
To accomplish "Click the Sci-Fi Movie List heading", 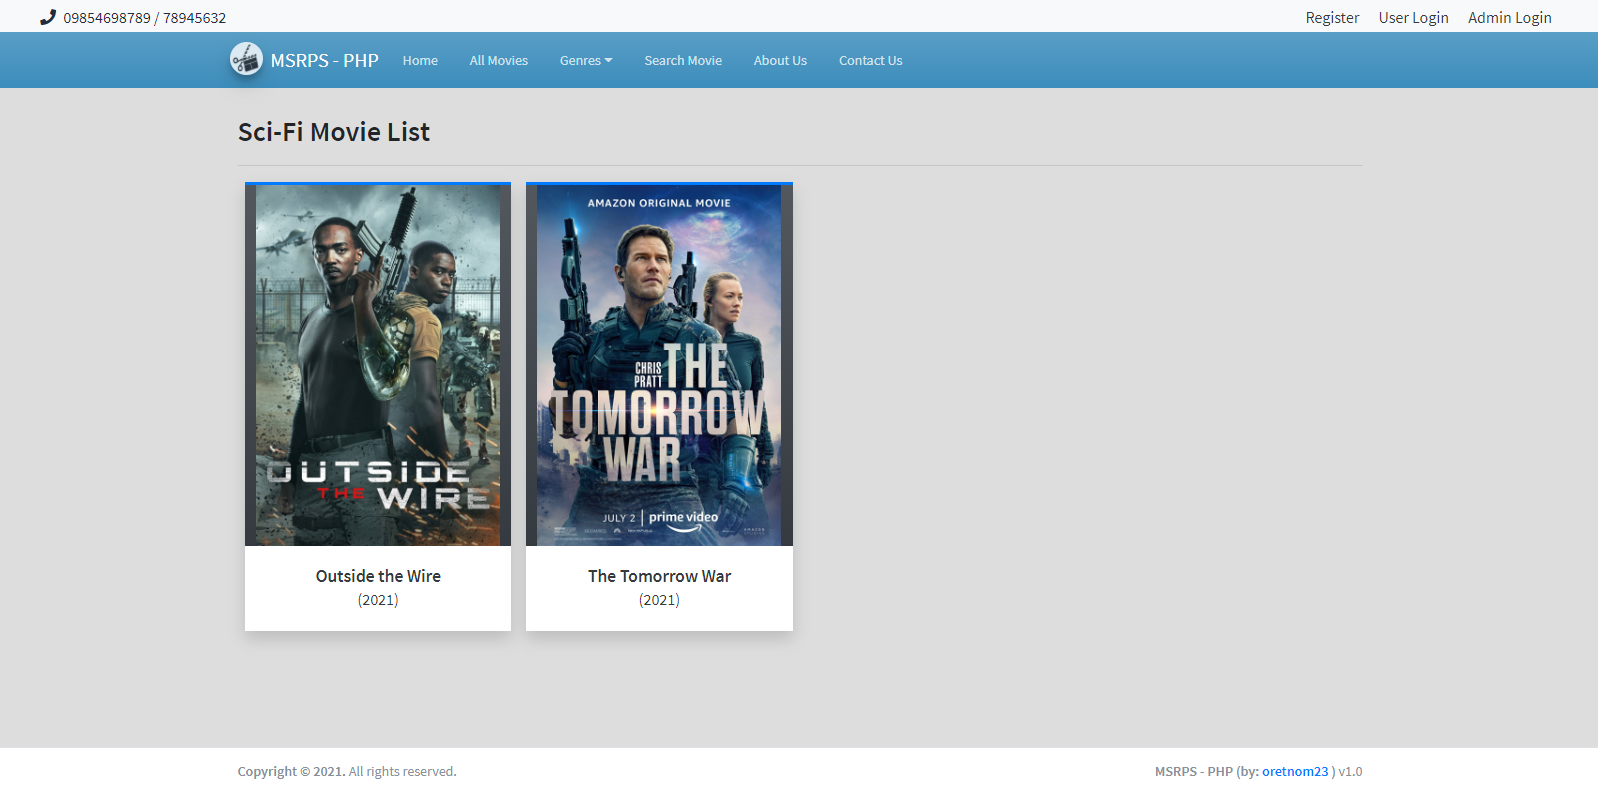I will point(334,132).
